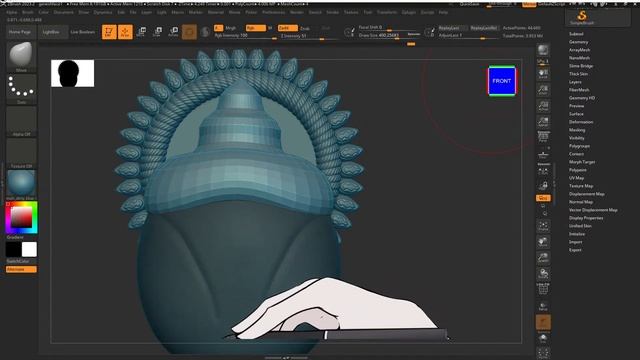This screenshot has height=360, width=640.
Task: Toggle the orange Solo icon on right shelf
Action: [543, 322]
